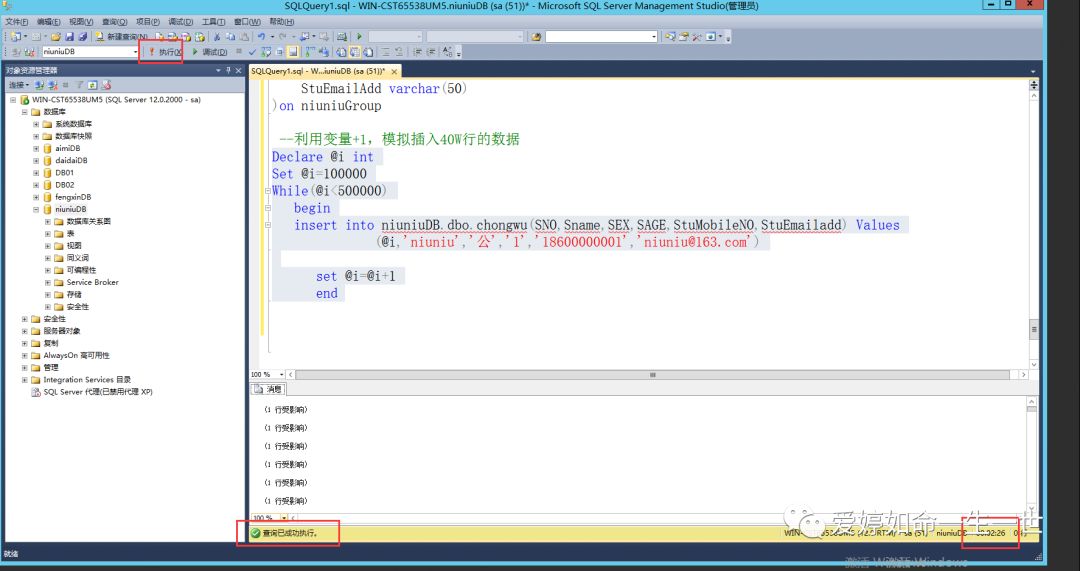Select the DB02 database in tree

[65, 185]
